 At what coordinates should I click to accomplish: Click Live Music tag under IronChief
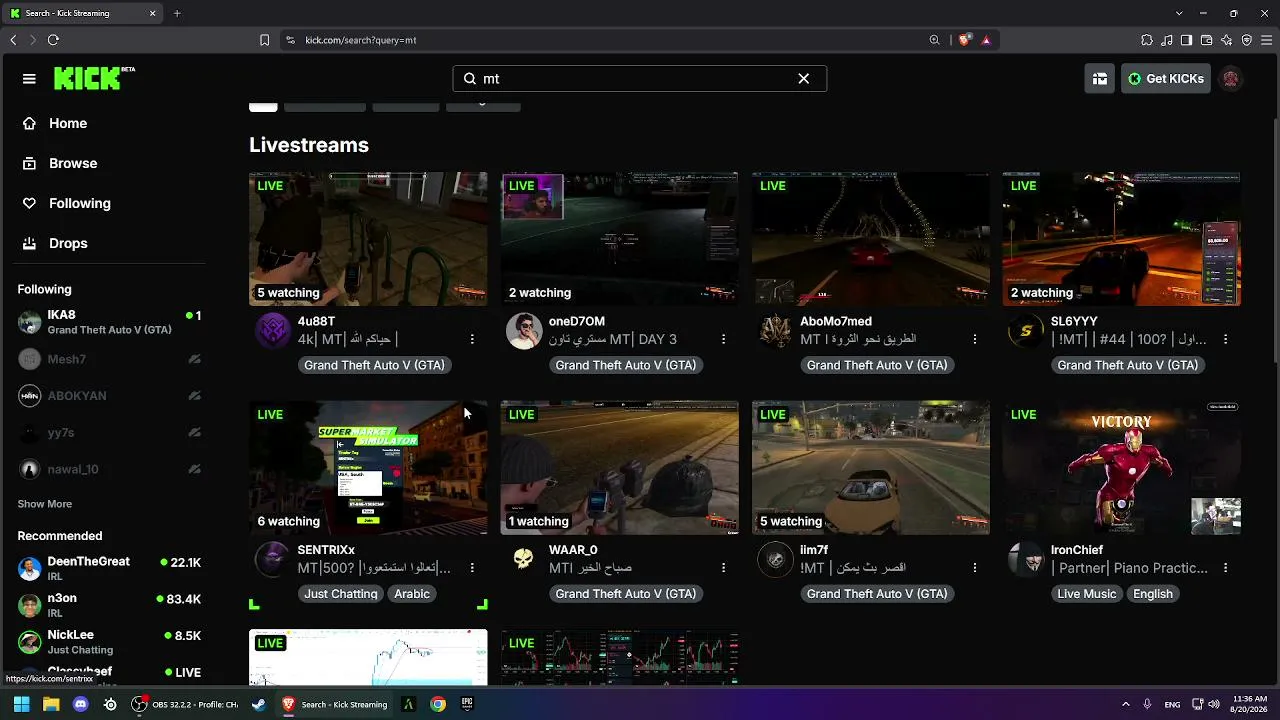pos(1087,594)
